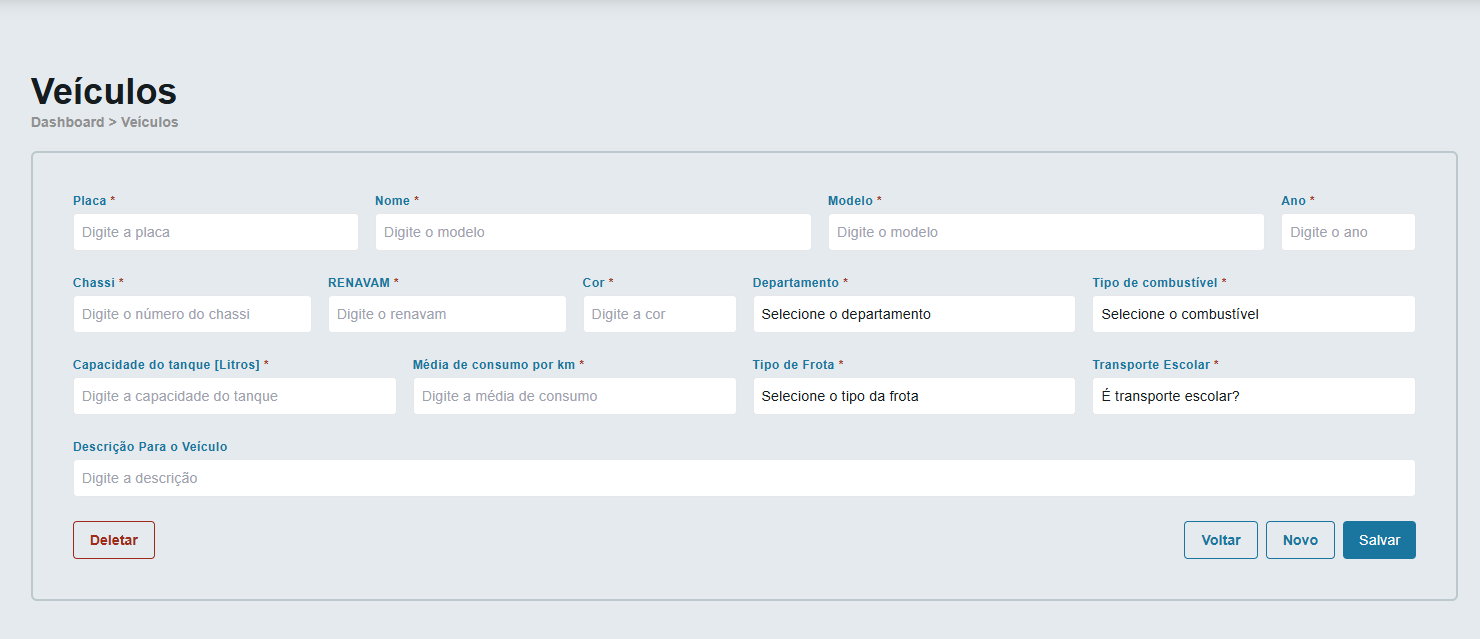The image size is (1480, 639).
Task: Click the Voltar button
Action: [x=1220, y=540]
